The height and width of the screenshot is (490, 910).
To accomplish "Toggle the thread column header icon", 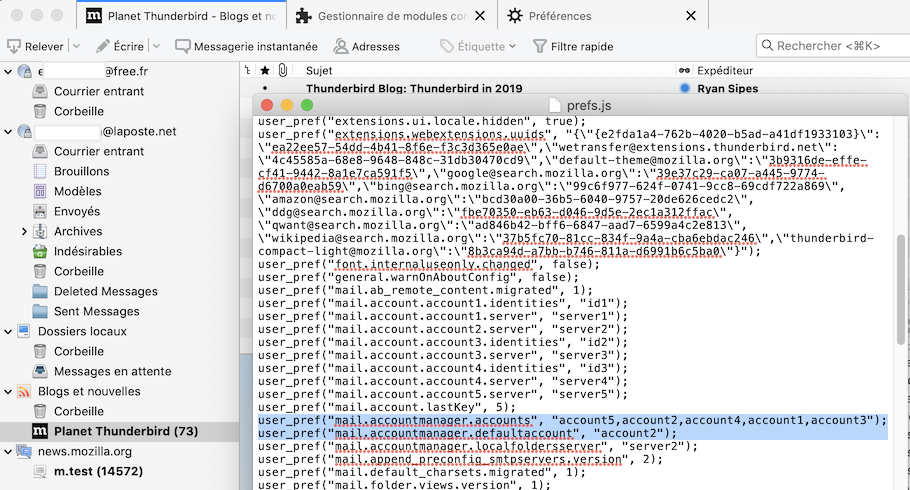I will coord(248,70).
